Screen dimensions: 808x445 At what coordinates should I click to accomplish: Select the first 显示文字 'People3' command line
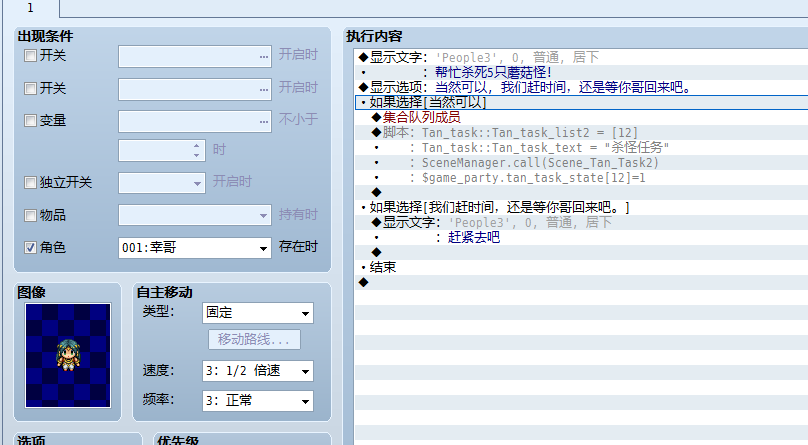tap(581, 57)
